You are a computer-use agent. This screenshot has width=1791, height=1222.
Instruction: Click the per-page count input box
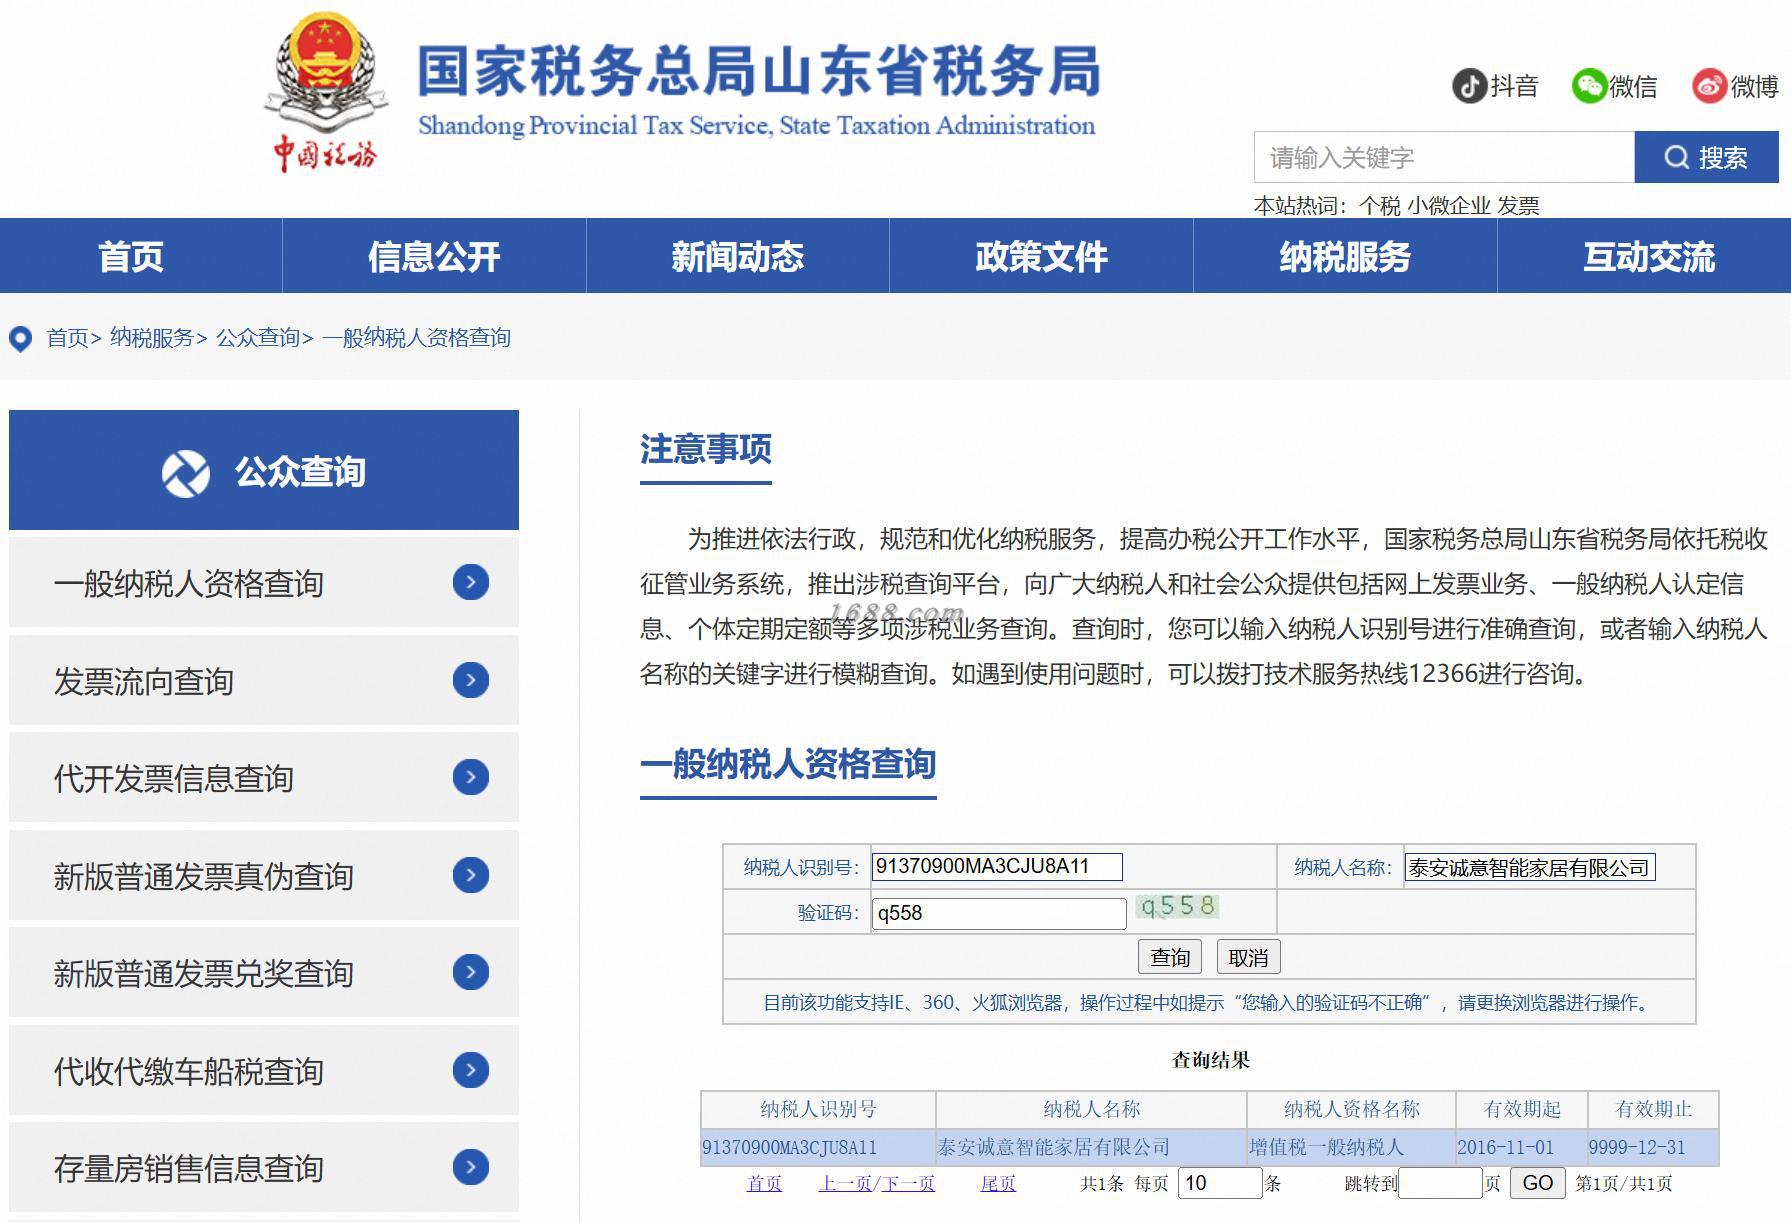point(1220,1183)
